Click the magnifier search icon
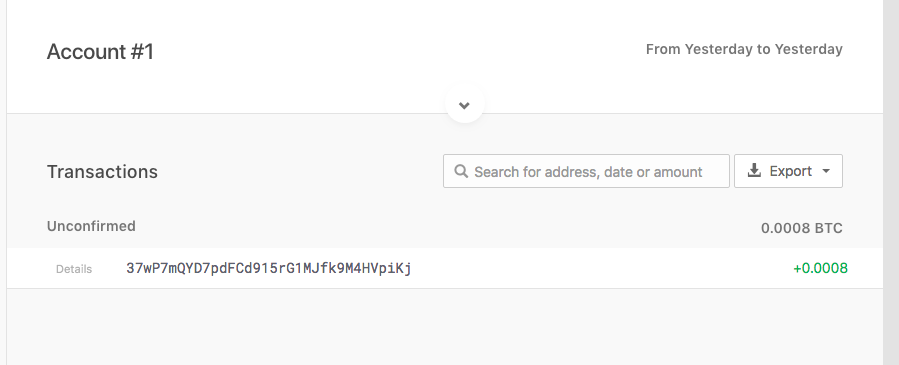This screenshot has width=899, height=365. click(461, 171)
